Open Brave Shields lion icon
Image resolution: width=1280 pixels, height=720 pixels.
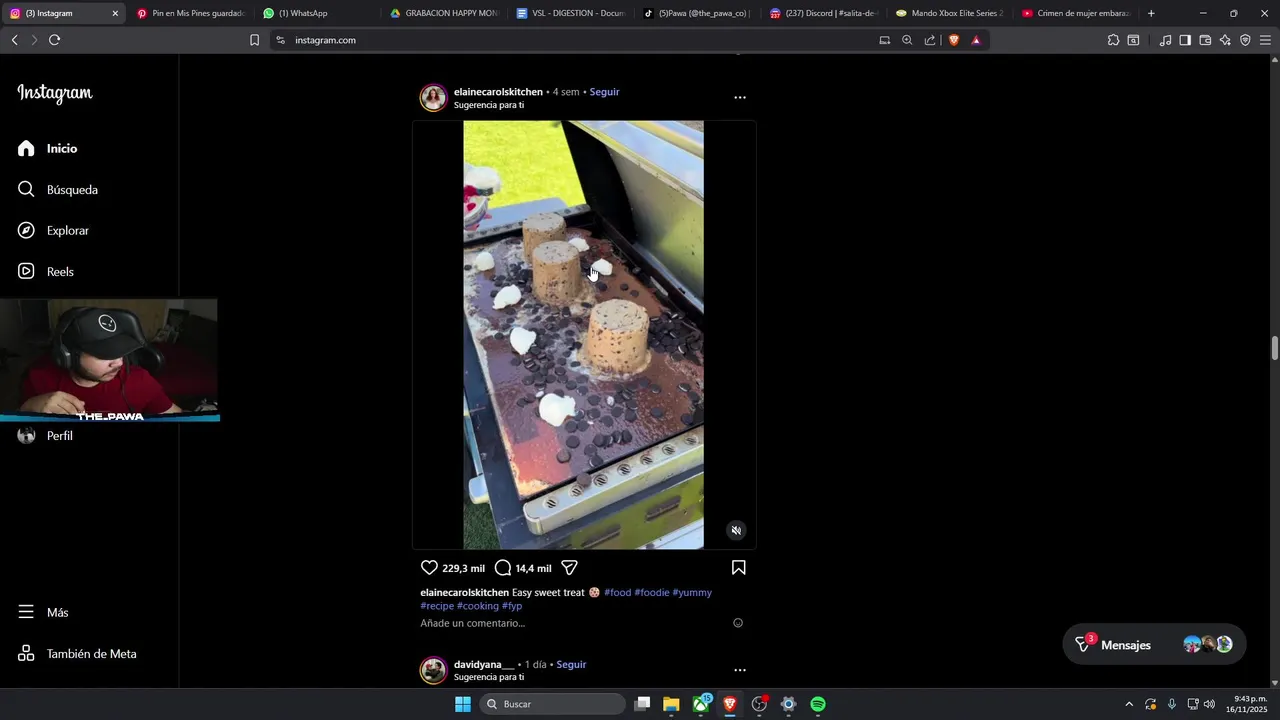click(953, 40)
